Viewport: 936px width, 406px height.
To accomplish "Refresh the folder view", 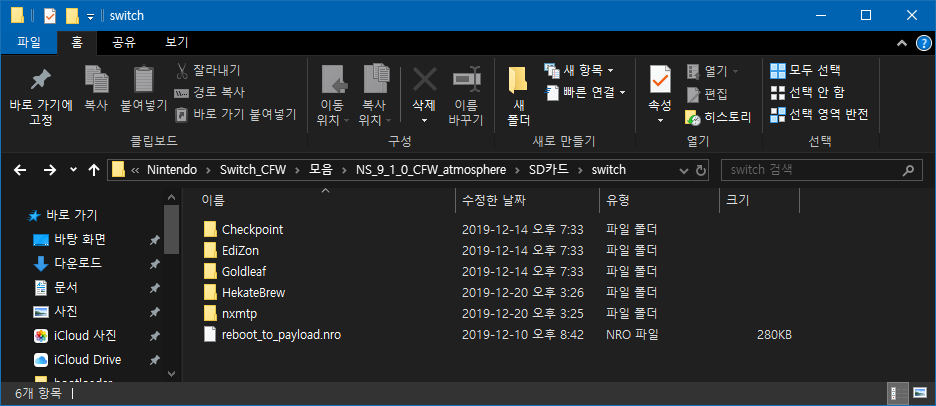I will tap(701, 170).
